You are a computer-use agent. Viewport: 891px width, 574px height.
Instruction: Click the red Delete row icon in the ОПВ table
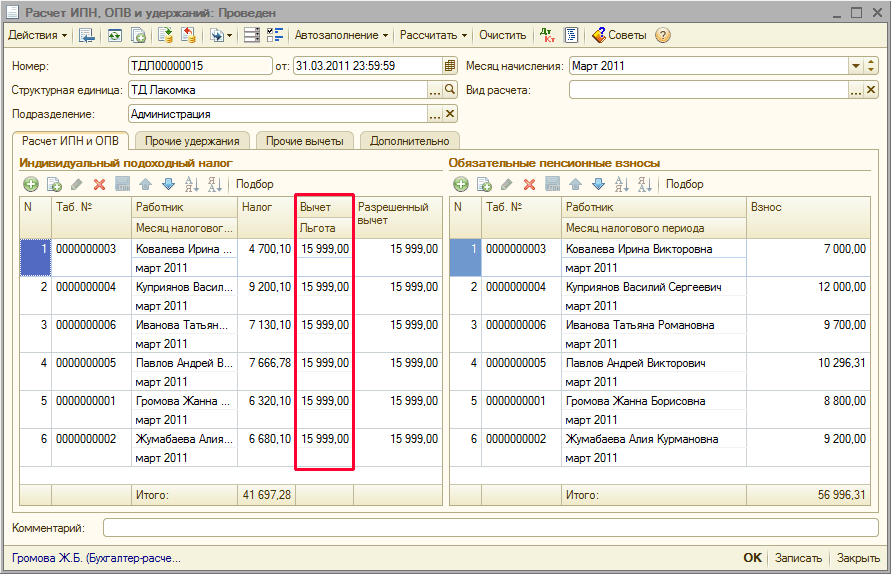click(529, 184)
